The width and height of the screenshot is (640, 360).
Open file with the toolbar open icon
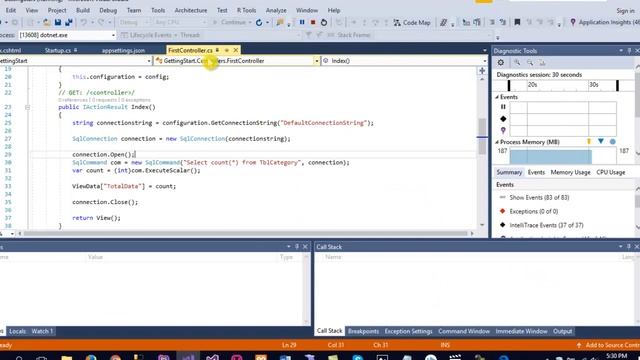[47, 22]
